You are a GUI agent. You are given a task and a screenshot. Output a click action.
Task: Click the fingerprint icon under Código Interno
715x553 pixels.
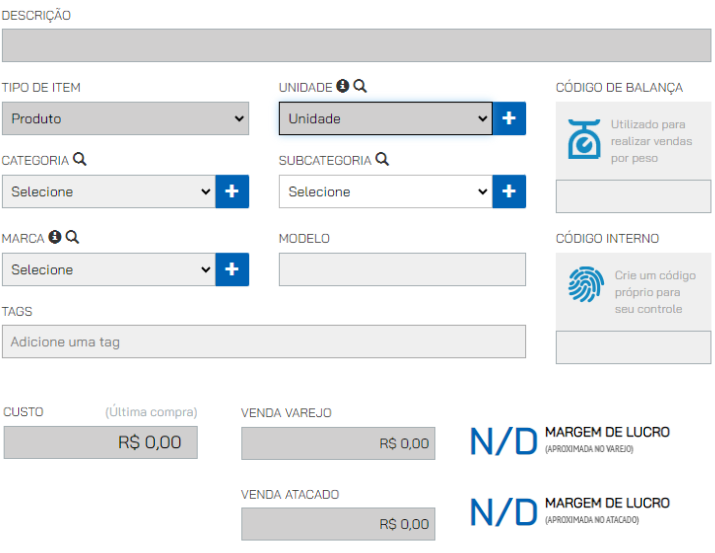(x=586, y=284)
